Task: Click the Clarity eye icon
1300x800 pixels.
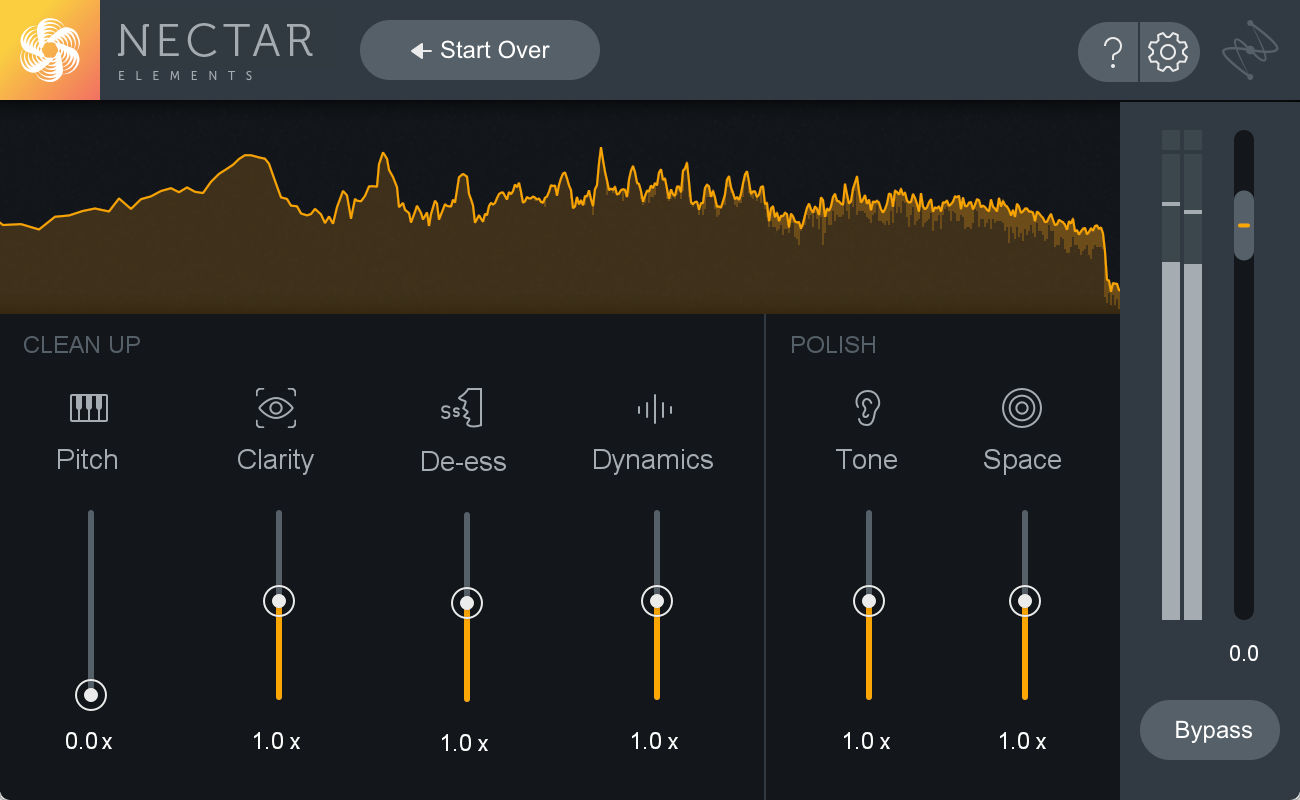Action: [276, 408]
